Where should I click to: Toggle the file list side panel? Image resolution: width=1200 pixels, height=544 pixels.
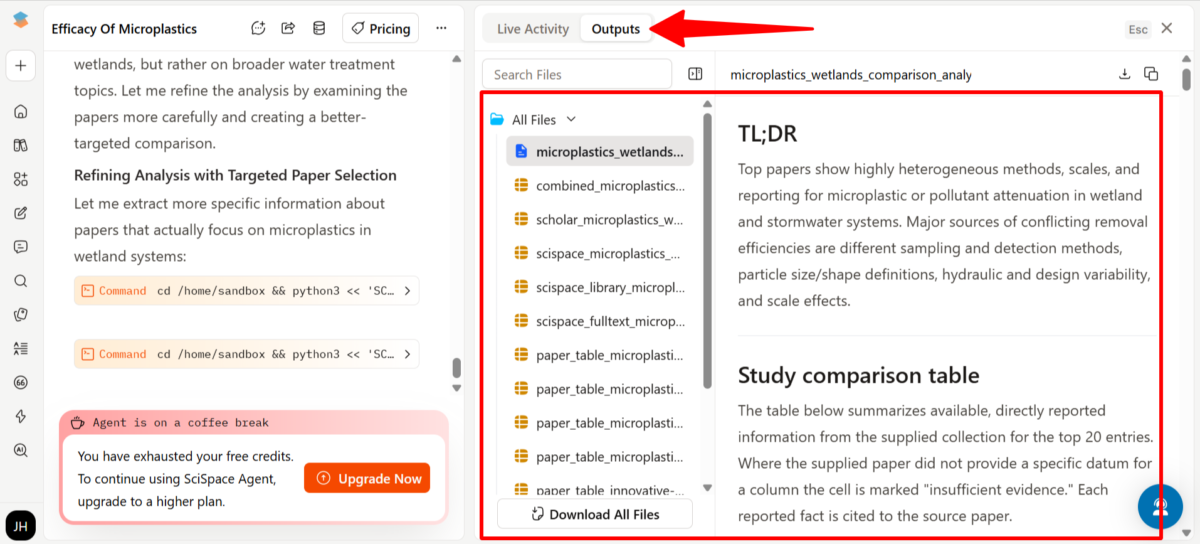pyautogui.click(x=696, y=74)
